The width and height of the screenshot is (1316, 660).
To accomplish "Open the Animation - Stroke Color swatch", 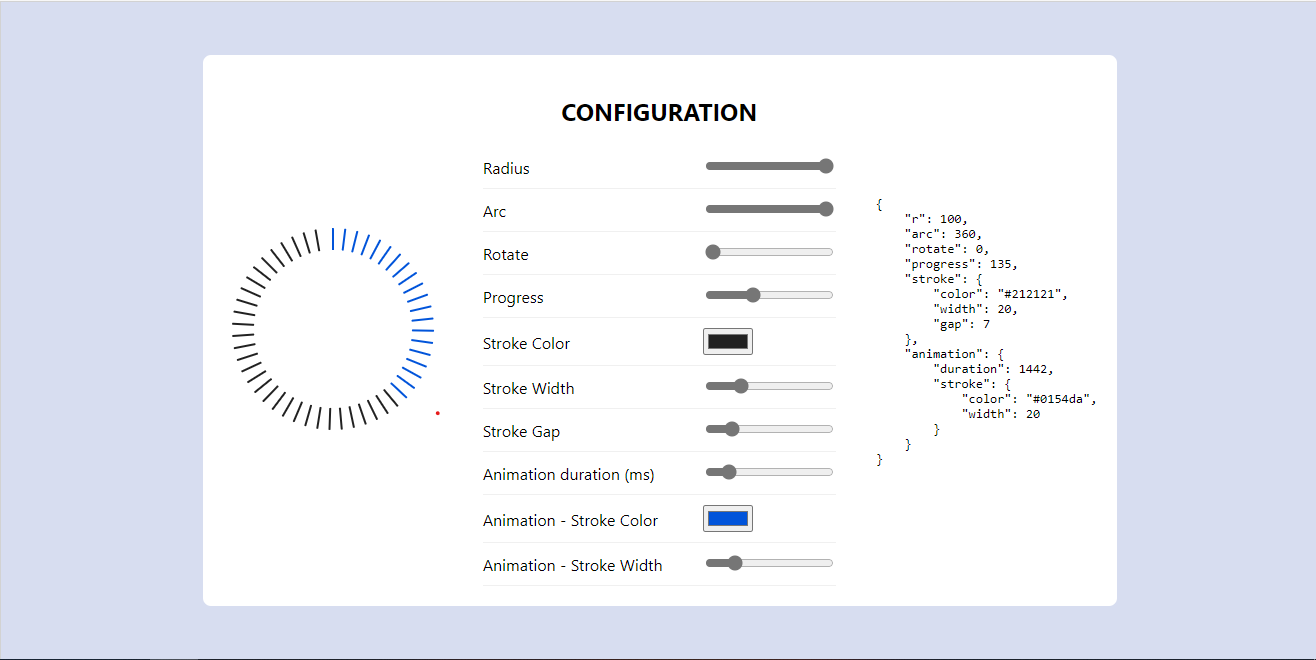I will click(x=728, y=518).
